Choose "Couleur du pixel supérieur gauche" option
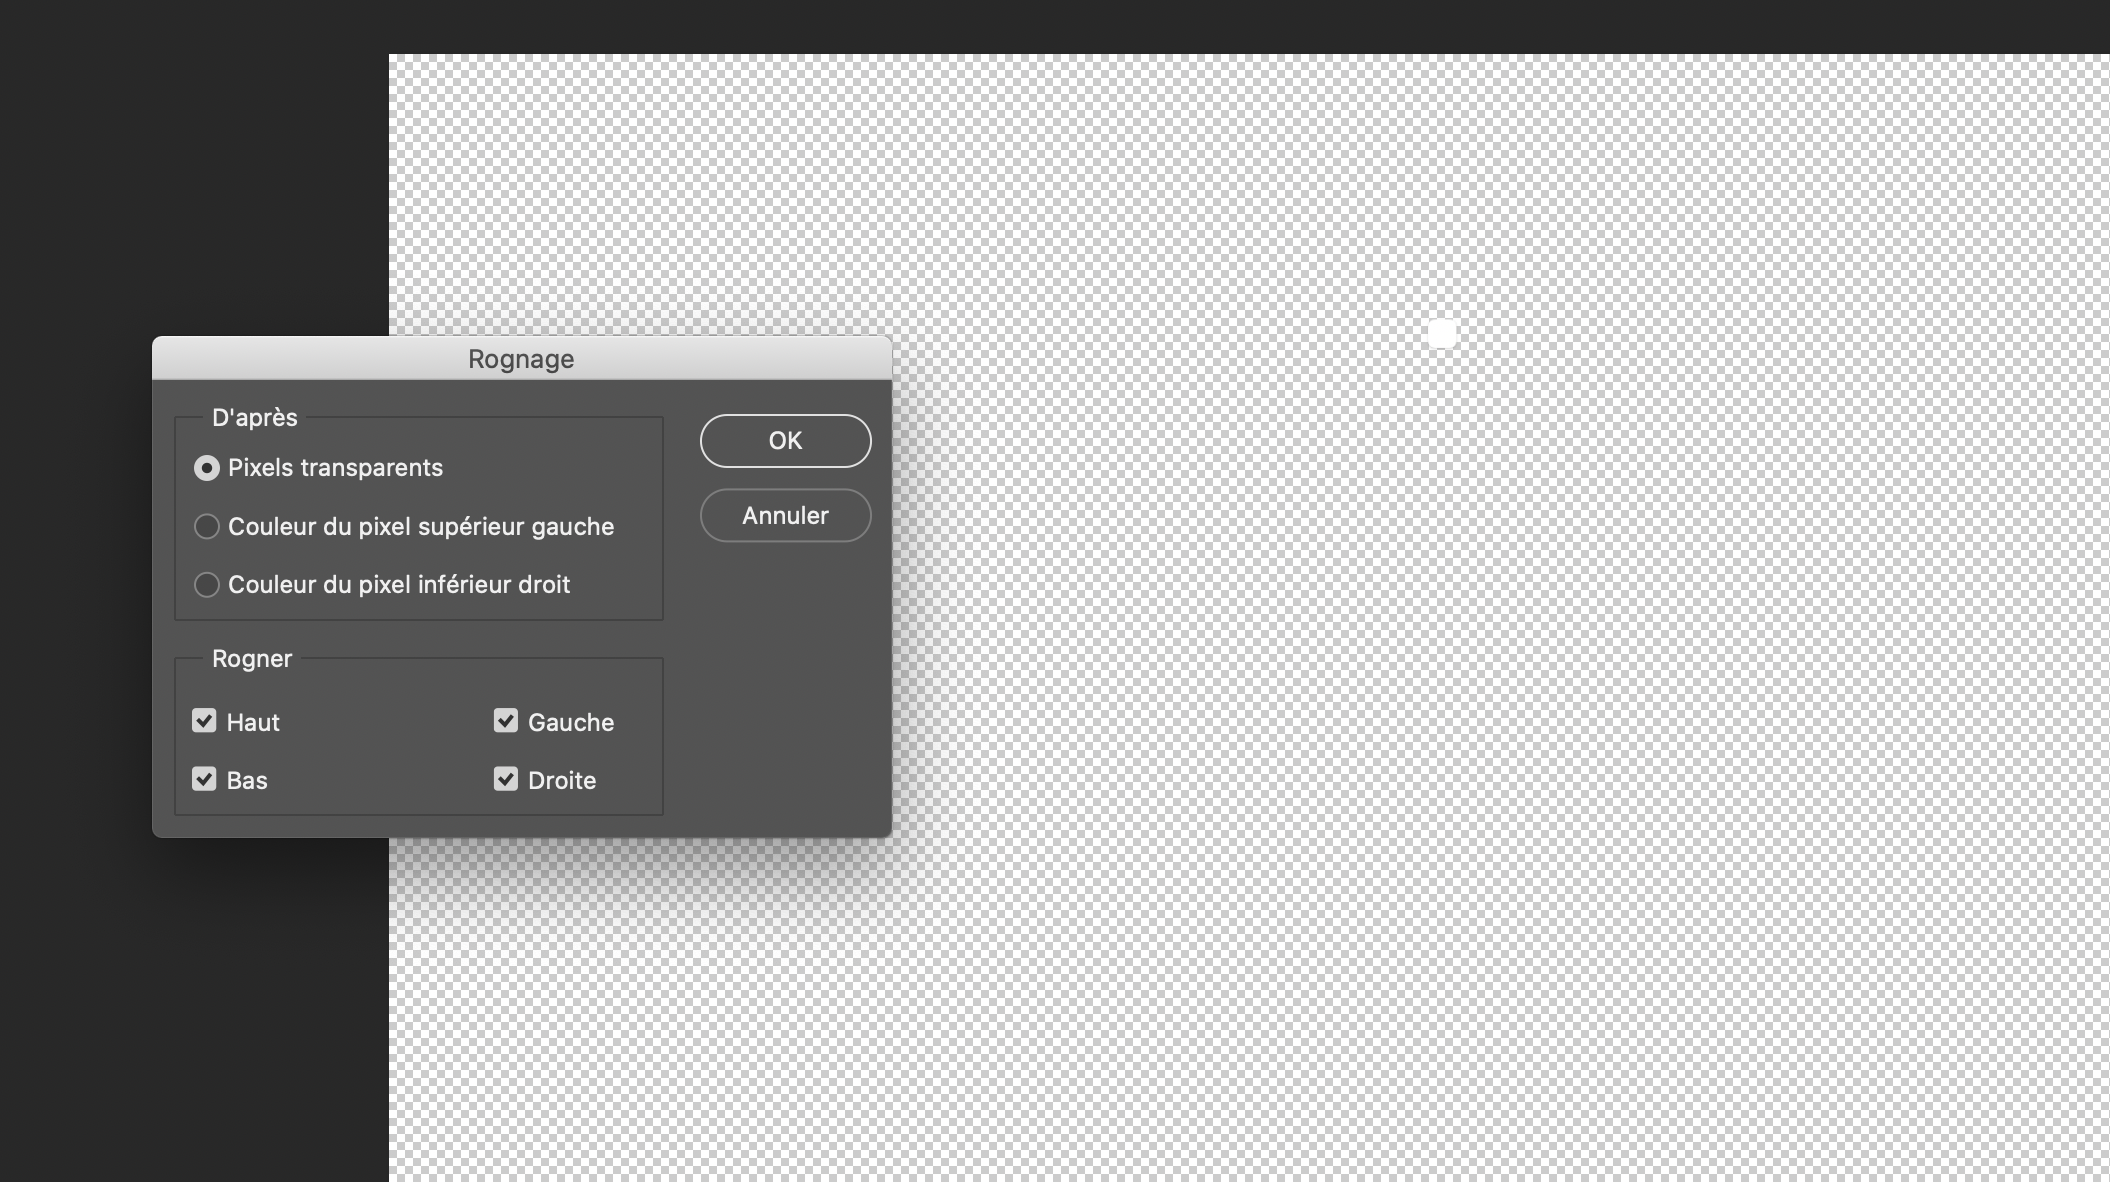 coord(207,527)
